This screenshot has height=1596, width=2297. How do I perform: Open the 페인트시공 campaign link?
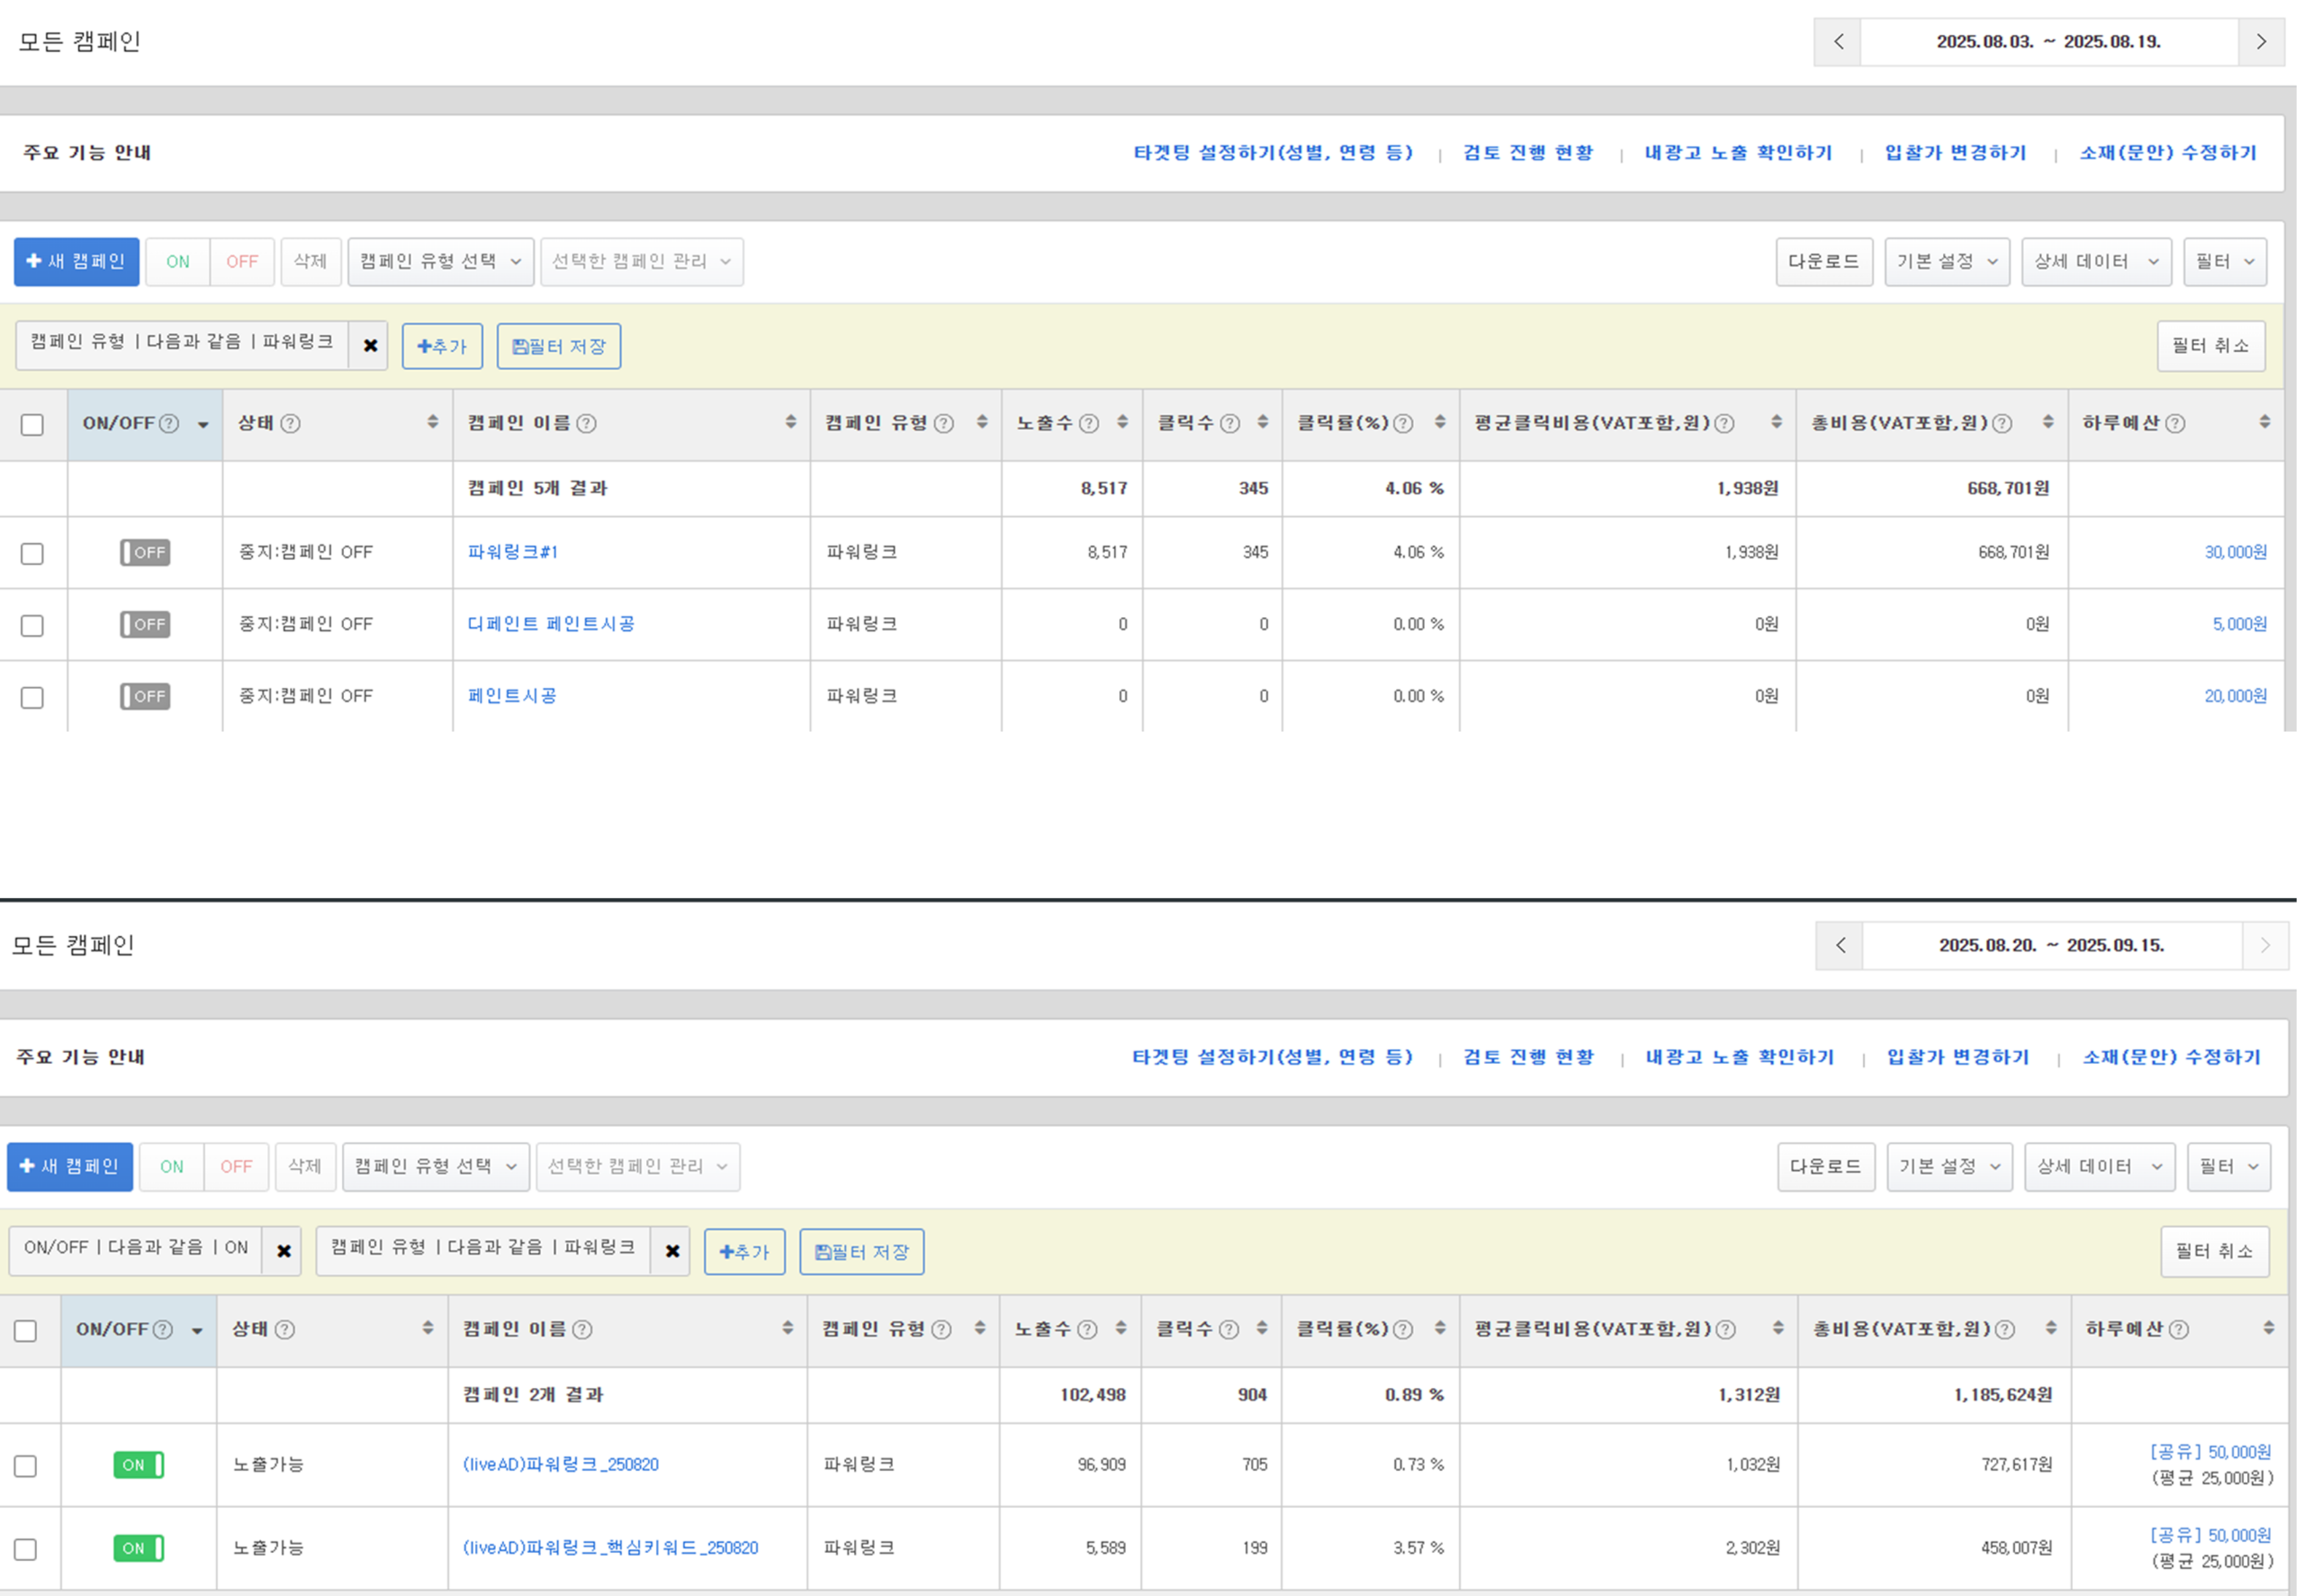[x=512, y=697]
